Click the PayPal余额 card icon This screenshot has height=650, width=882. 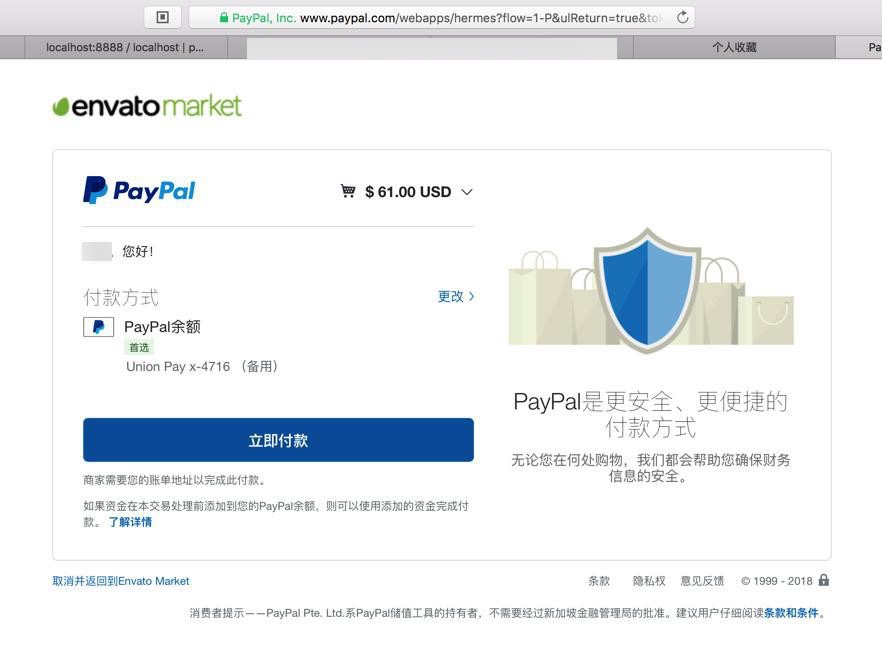coord(98,327)
